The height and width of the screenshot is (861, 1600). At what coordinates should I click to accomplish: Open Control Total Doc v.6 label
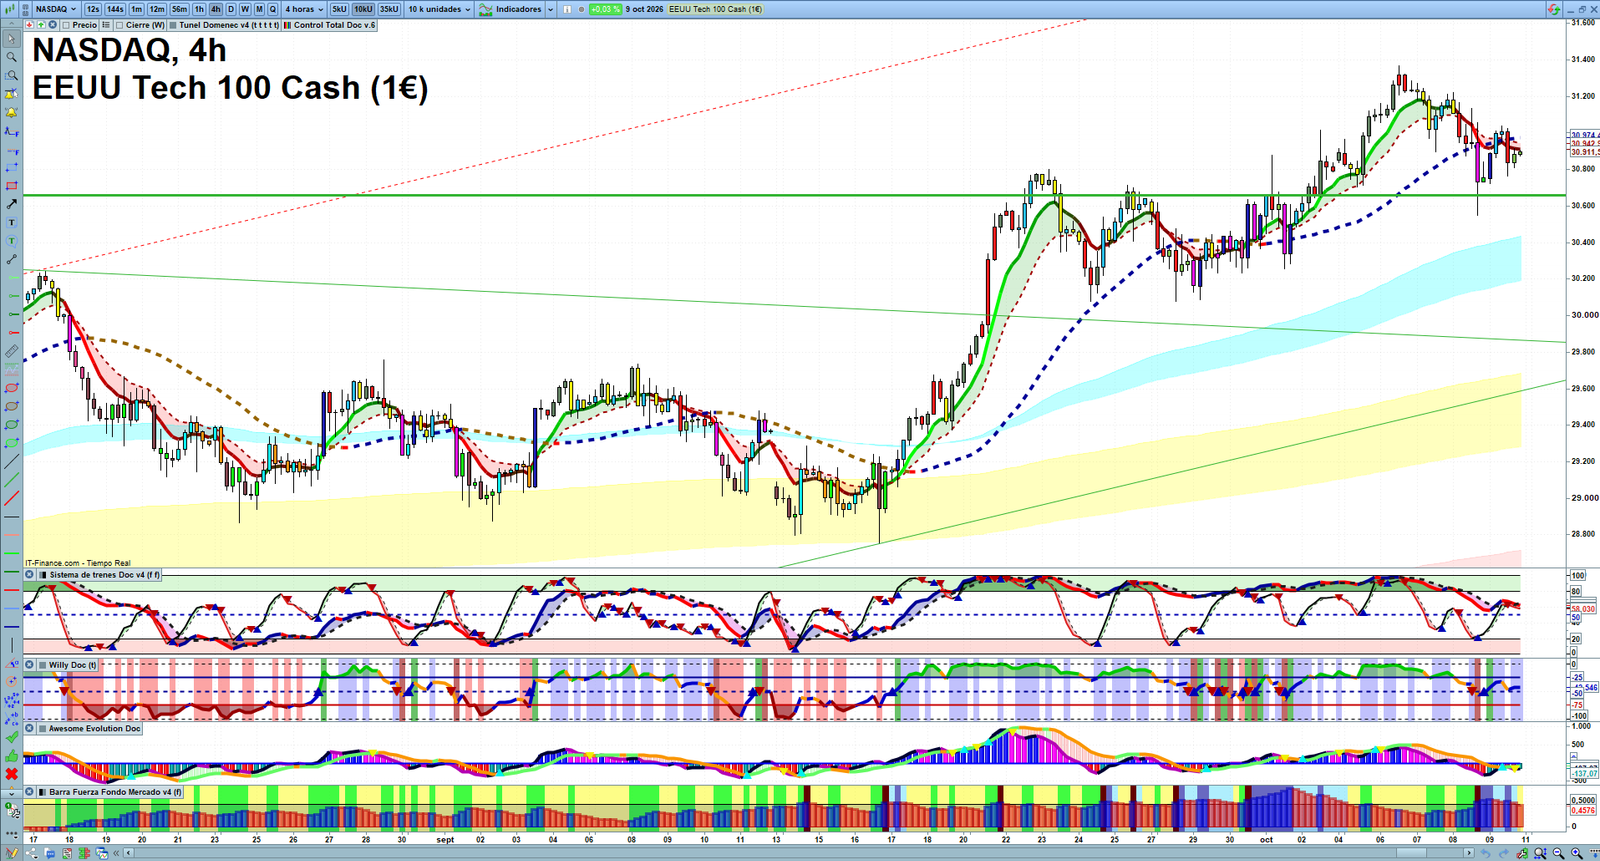click(331, 25)
